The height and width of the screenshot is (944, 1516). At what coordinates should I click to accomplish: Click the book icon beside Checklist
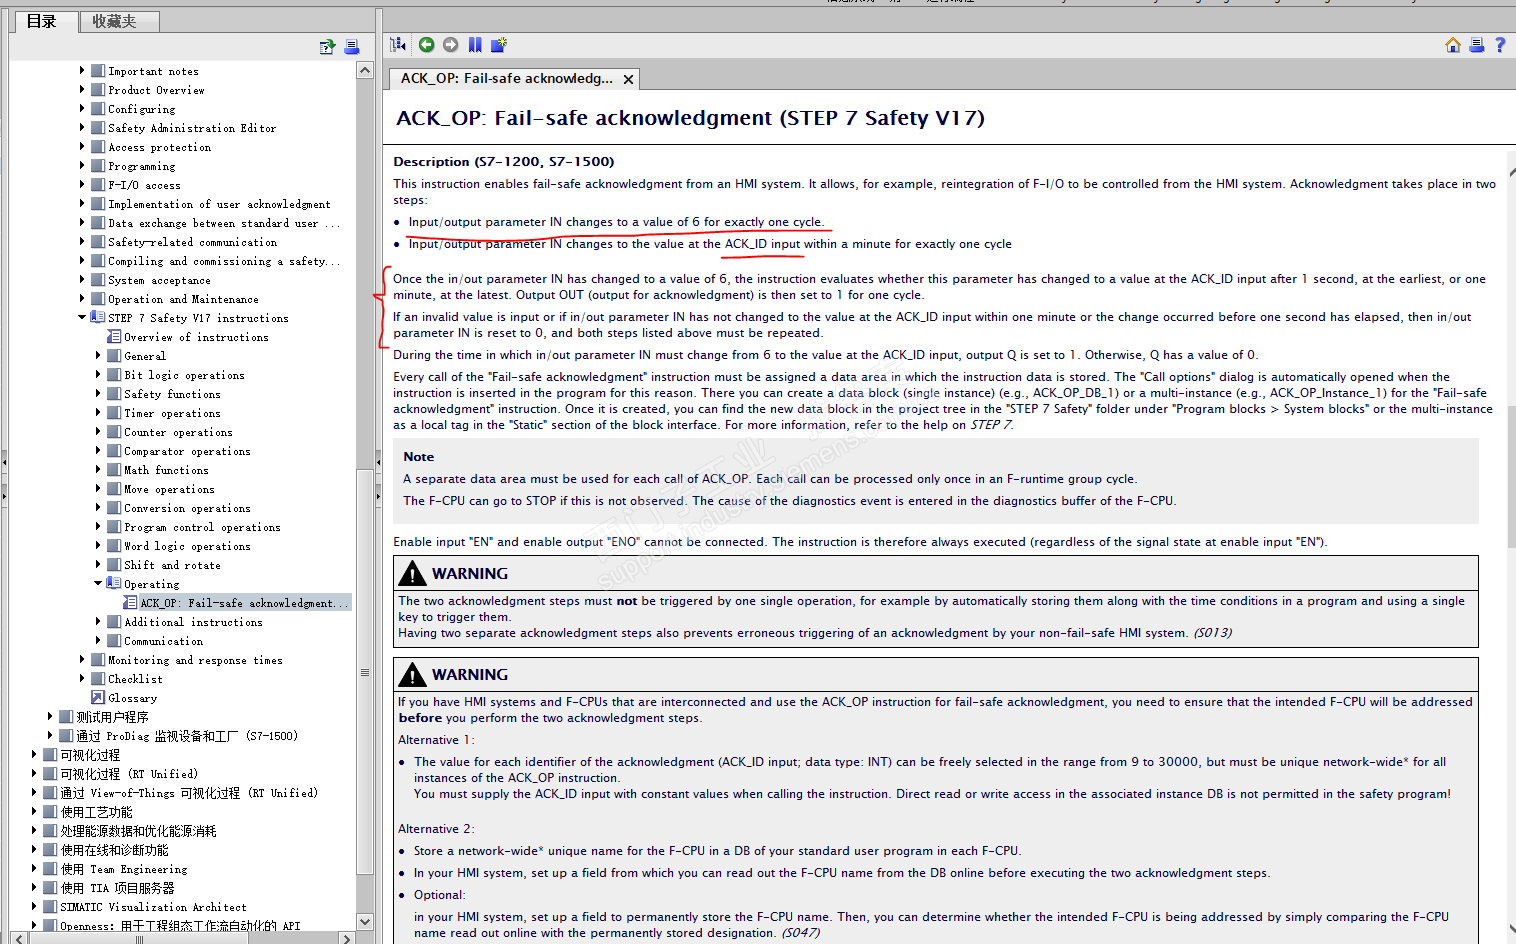pyautogui.click(x=98, y=679)
